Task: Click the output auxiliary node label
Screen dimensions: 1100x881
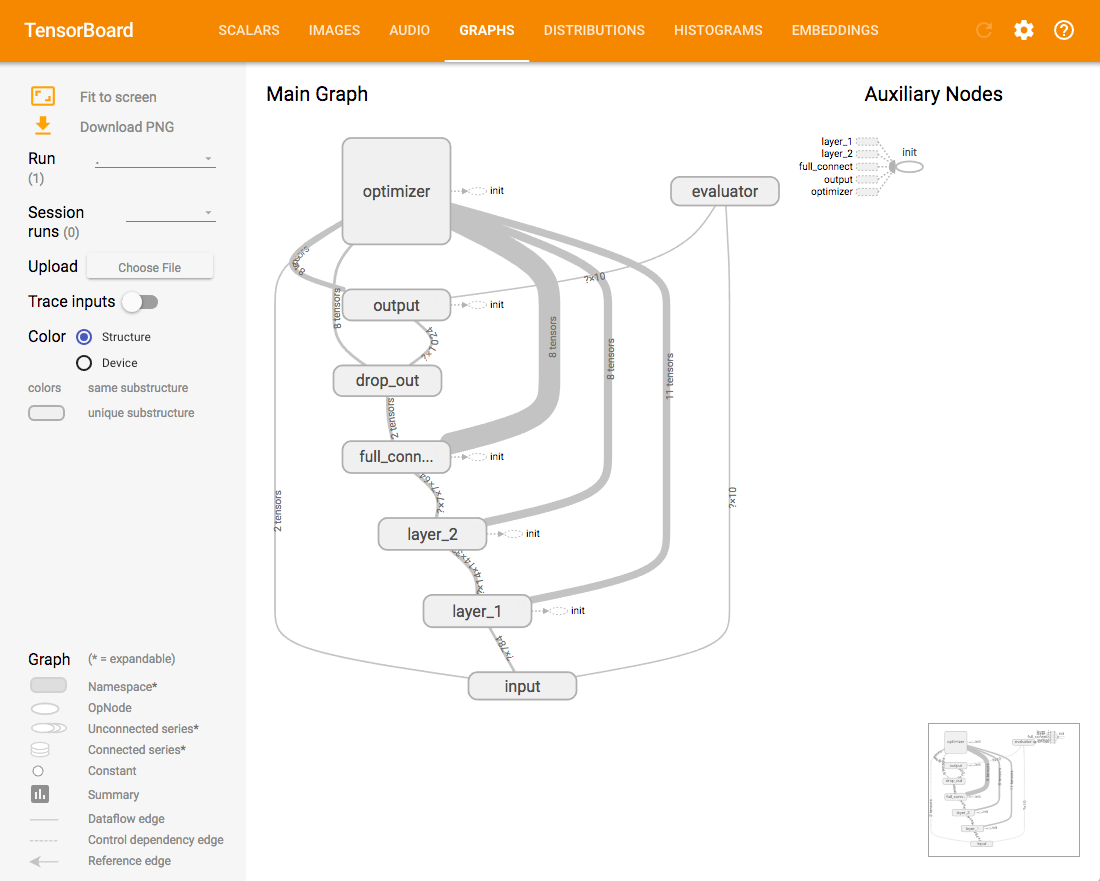Action: click(x=838, y=179)
